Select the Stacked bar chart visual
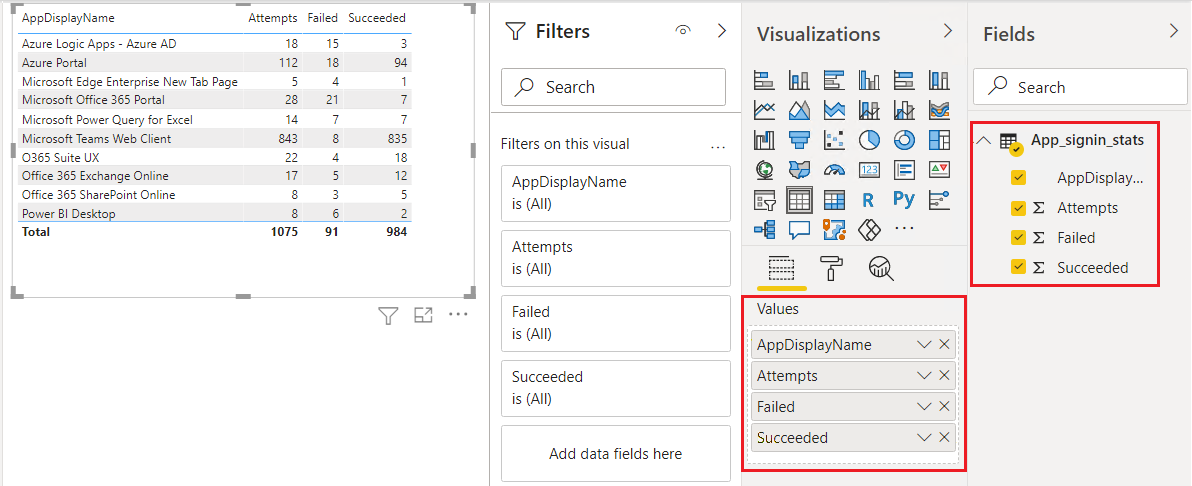 764,79
